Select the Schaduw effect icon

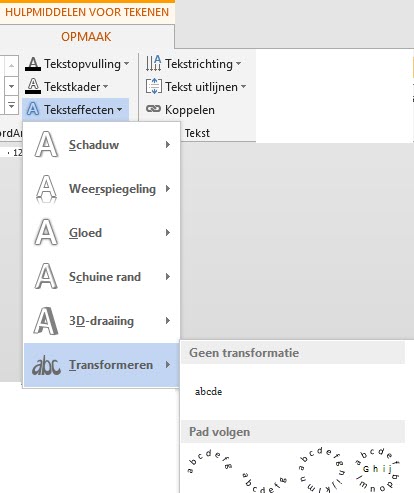click(x=46, y=145)
